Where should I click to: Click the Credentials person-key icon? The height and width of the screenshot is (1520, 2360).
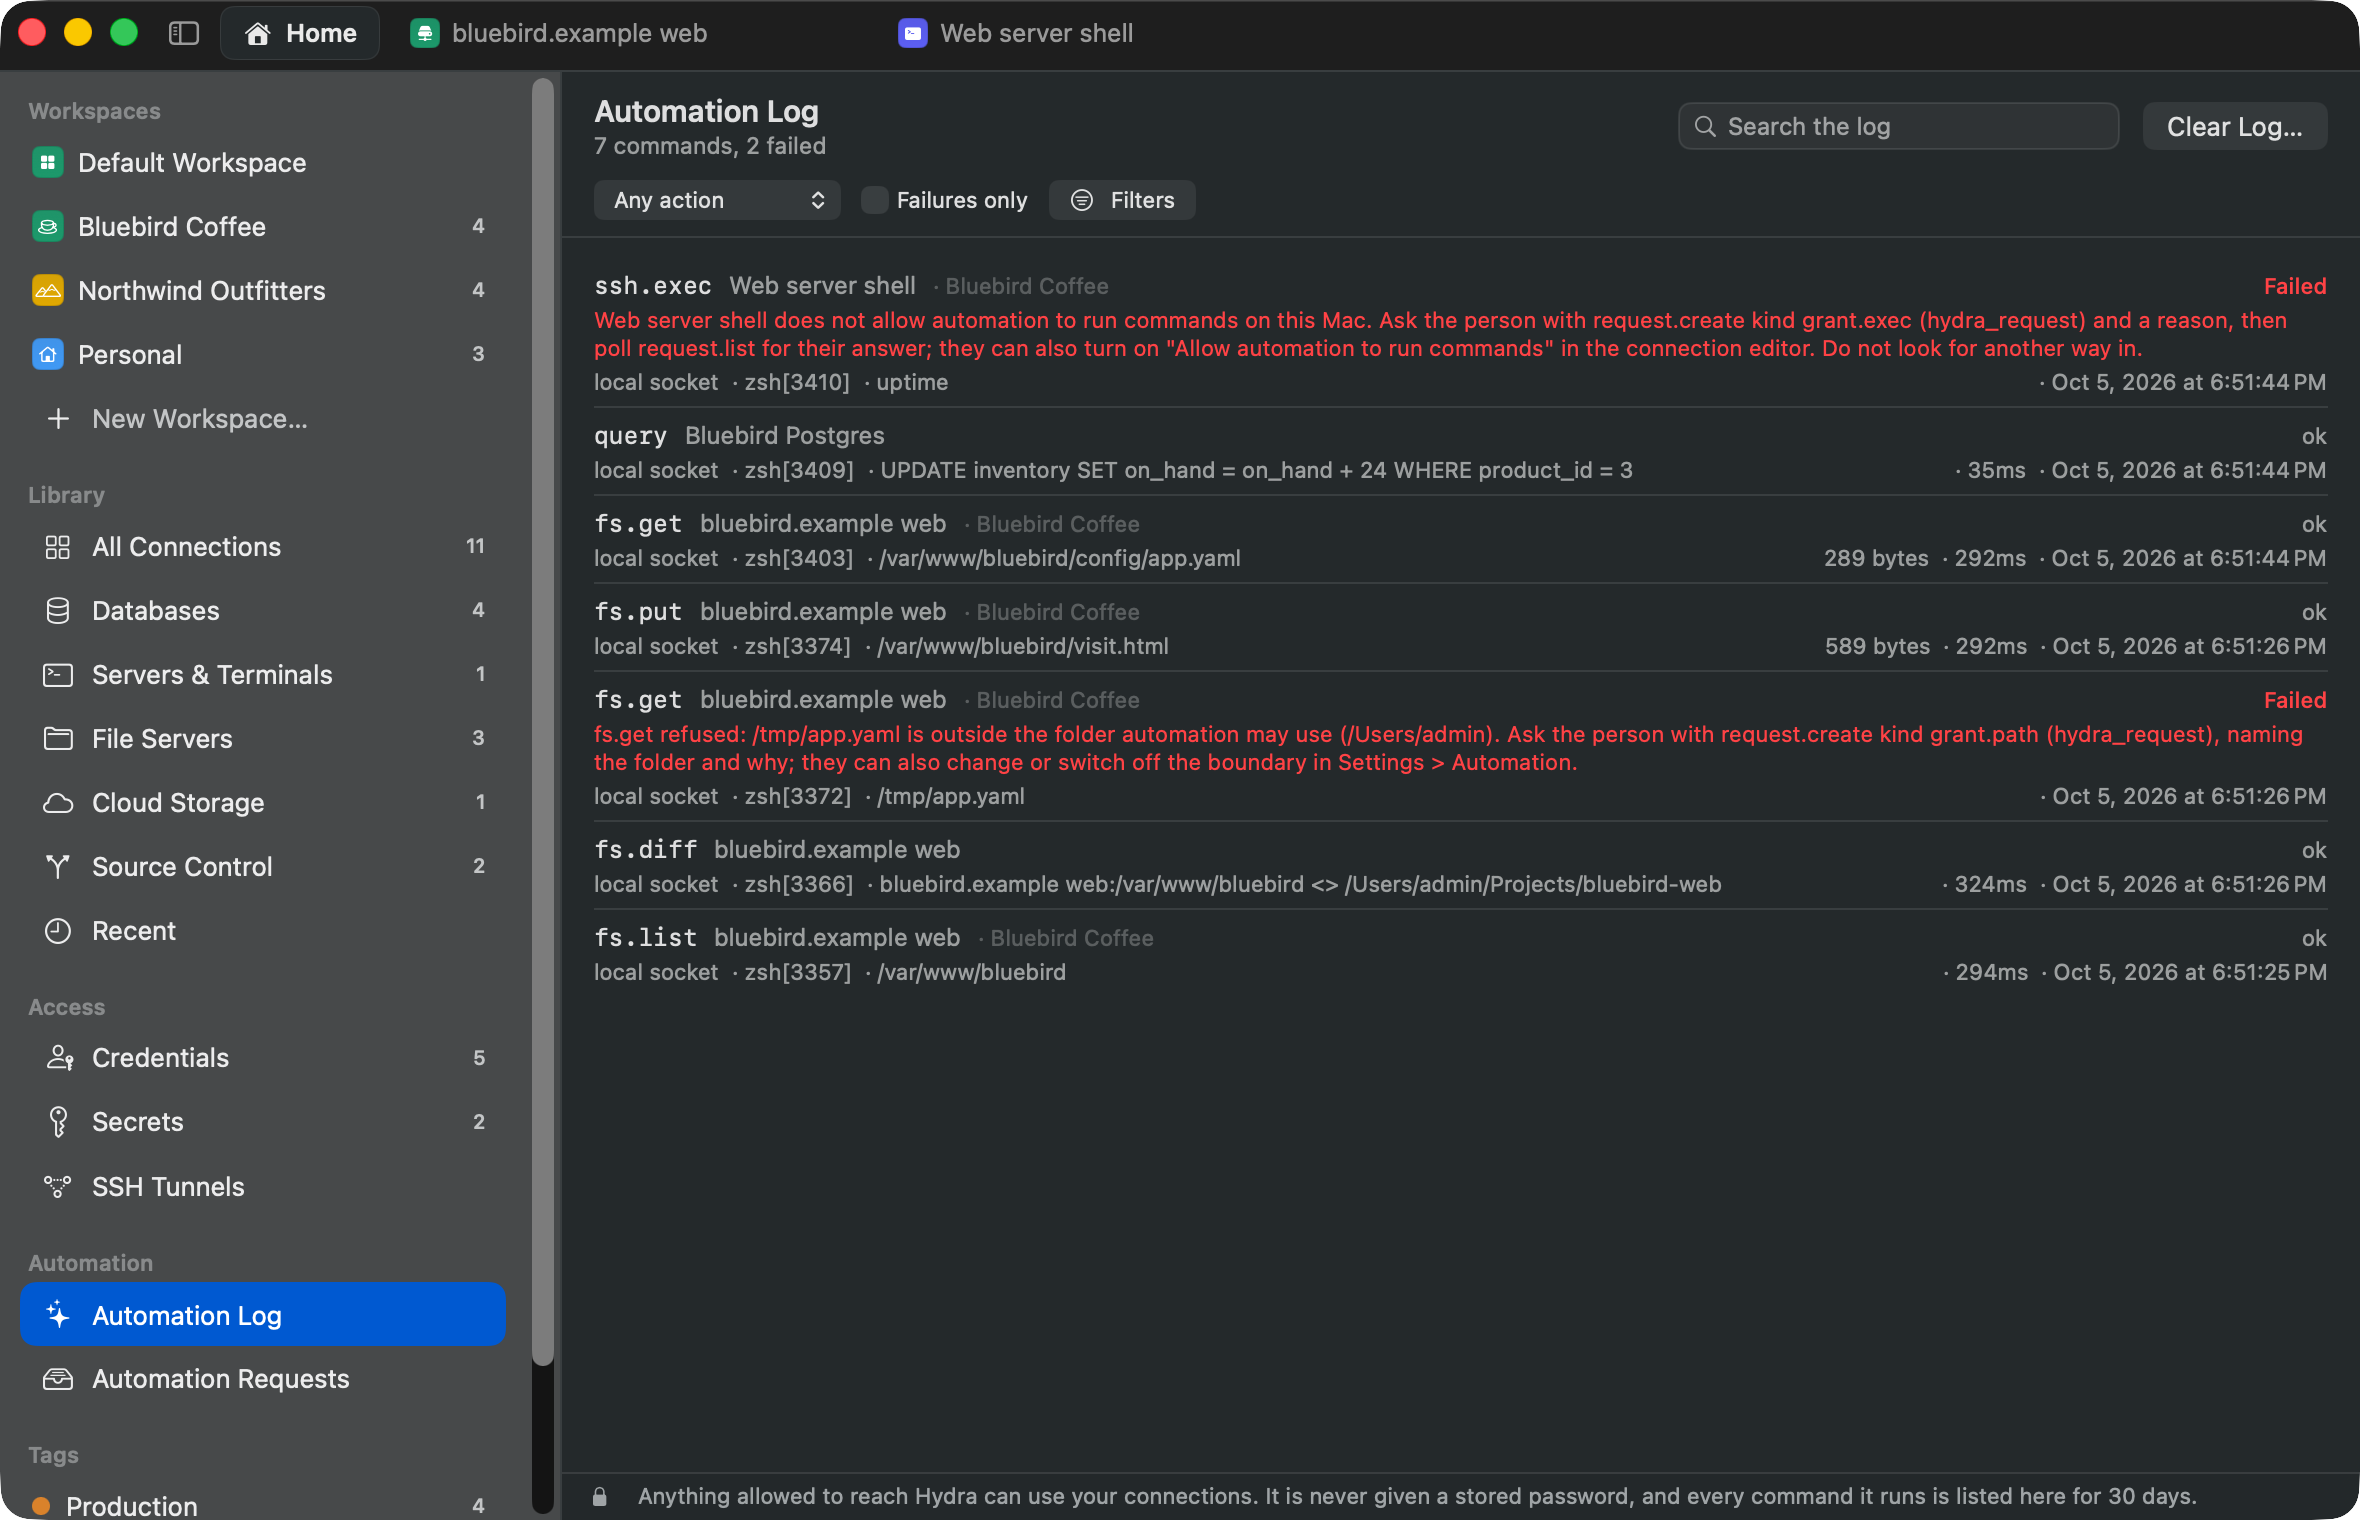click(59, 1057)
